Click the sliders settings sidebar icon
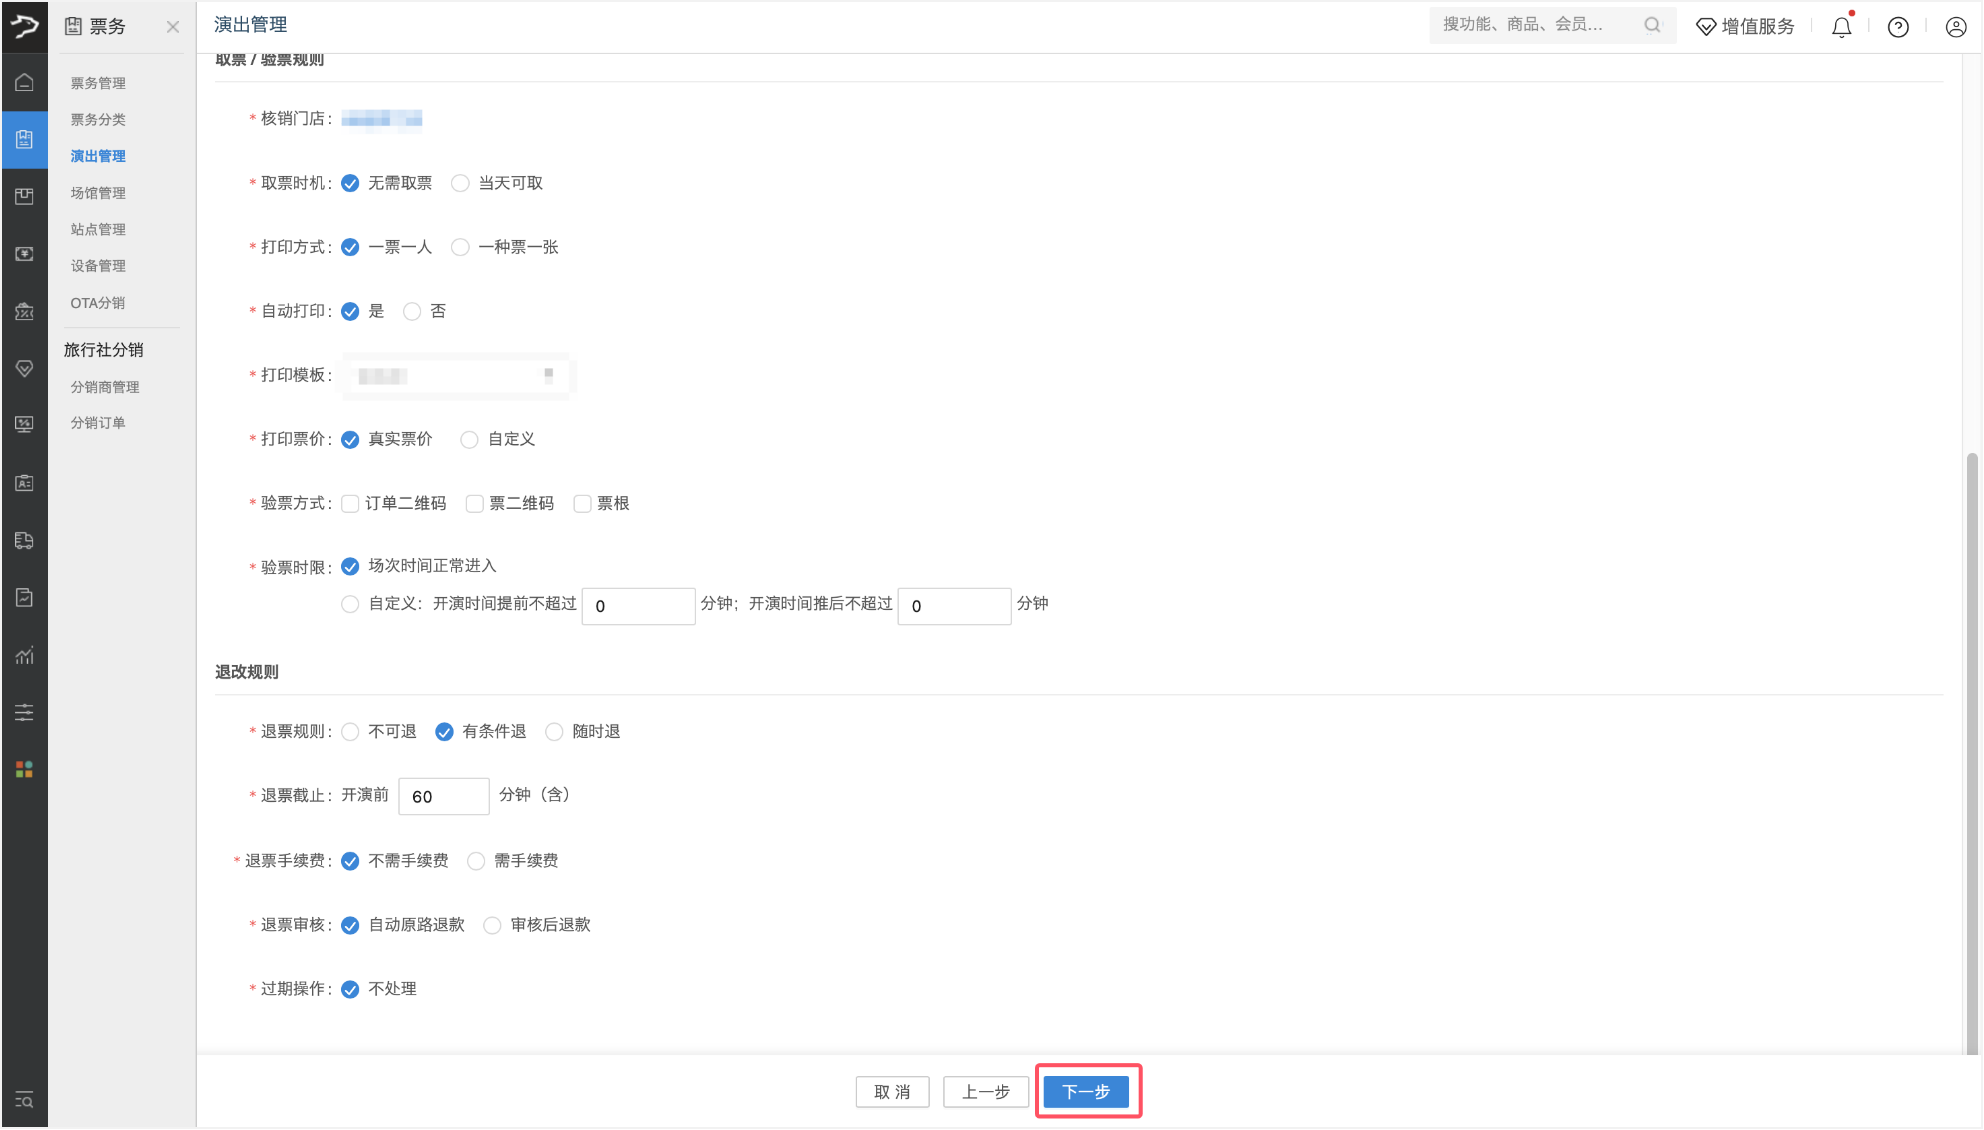 pos(24,712)
